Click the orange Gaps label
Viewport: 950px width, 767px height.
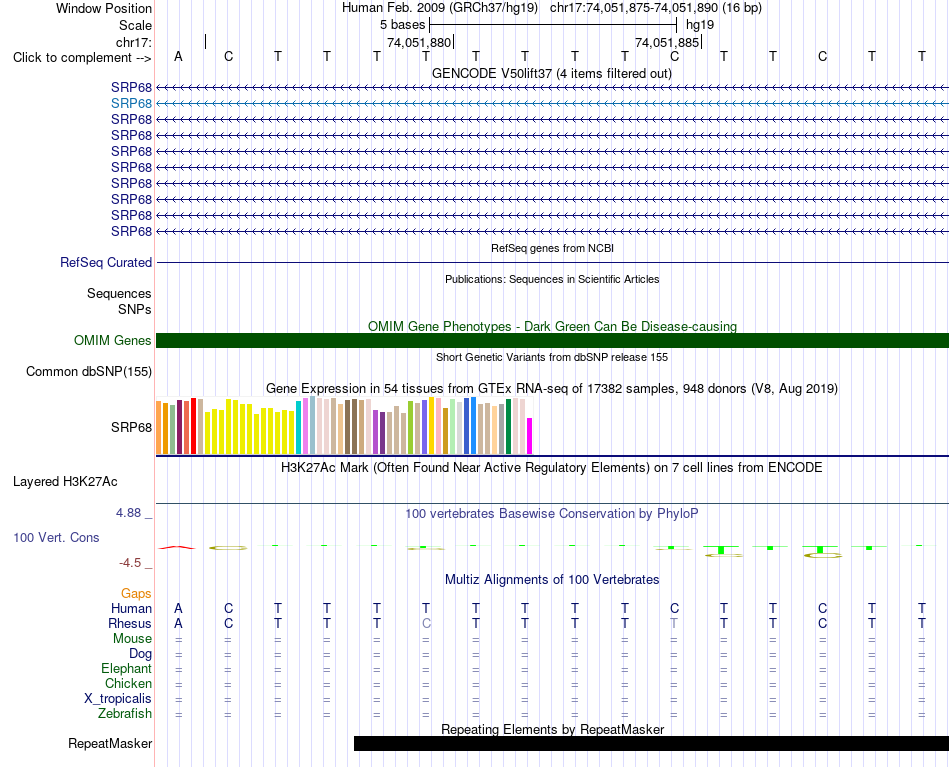[x=136, y=594]
